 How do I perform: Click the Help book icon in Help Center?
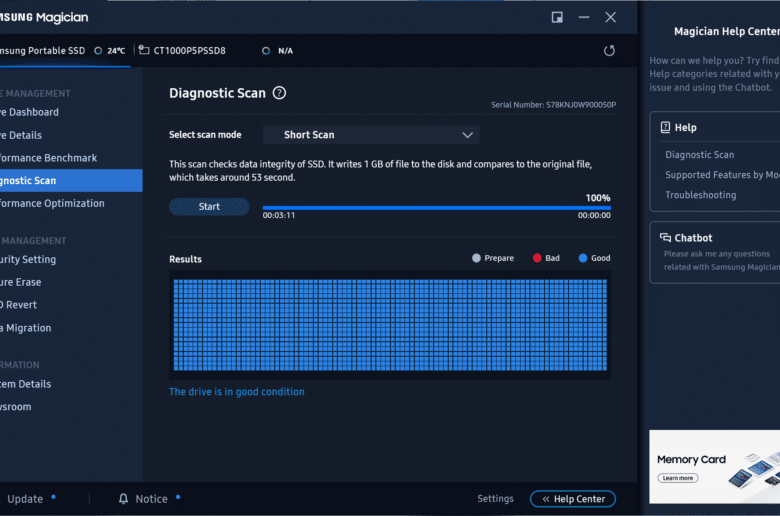click(x=665, y=127)
